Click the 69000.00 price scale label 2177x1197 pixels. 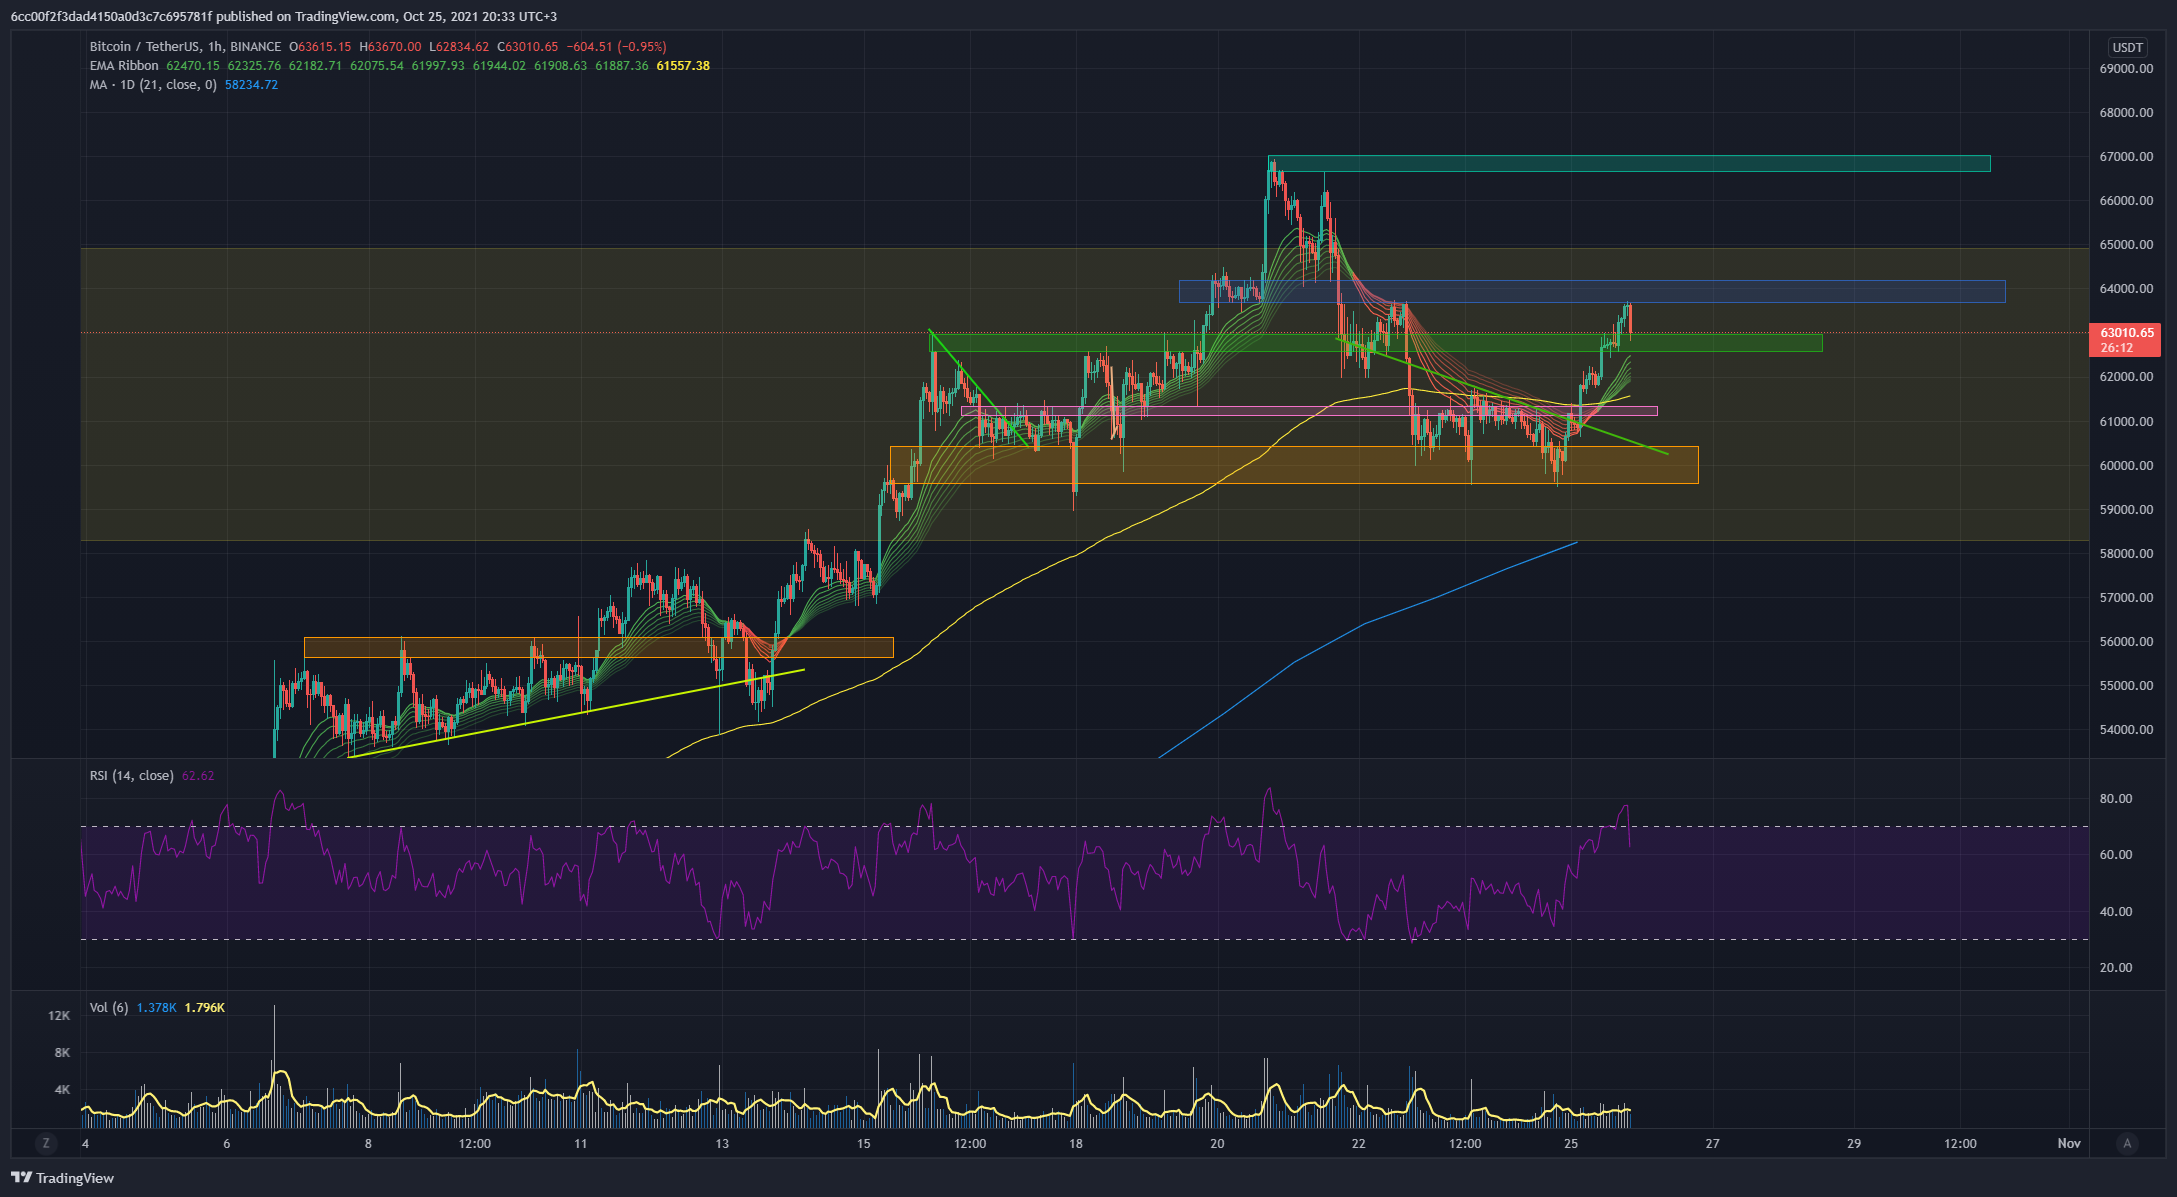[x=2126, y=69]
